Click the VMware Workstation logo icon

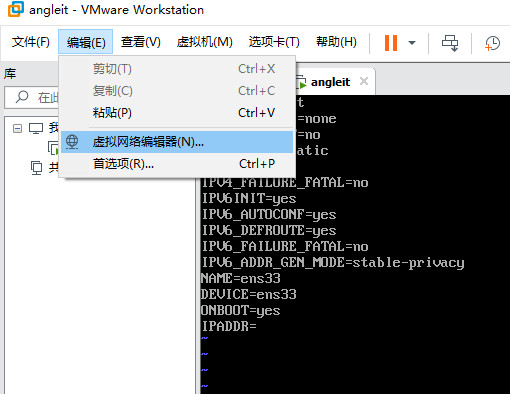[16, 9]
